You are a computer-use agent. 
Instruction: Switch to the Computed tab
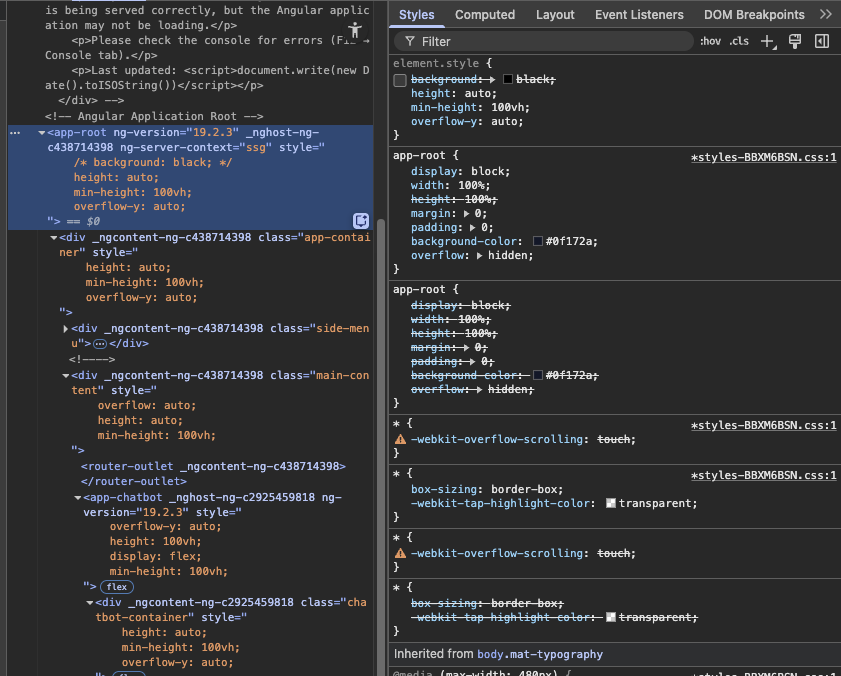(x=485, y=14)
